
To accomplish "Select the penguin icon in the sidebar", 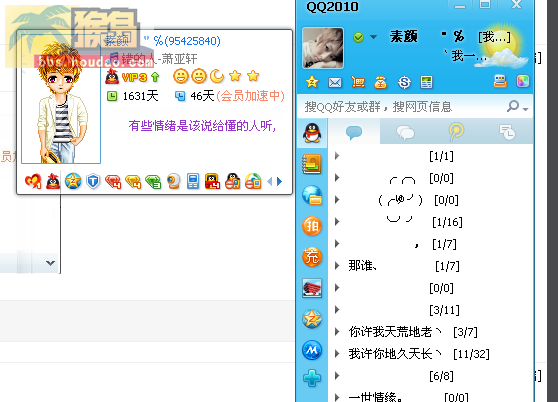I will pos(312,133).
